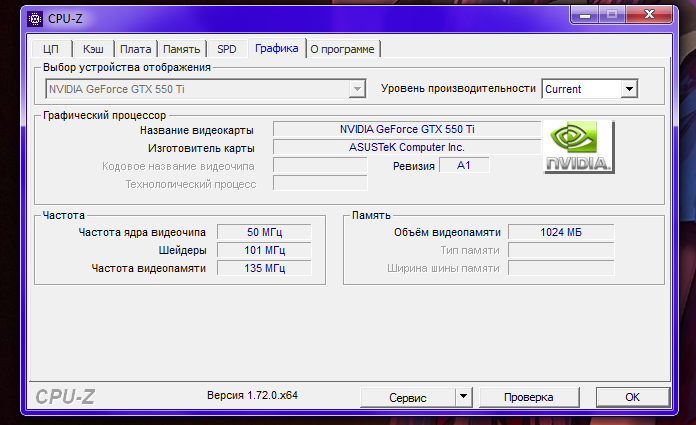This screenshot has width=696, height=425.
Task: Click the Проверка button
Action: [529, 397]
